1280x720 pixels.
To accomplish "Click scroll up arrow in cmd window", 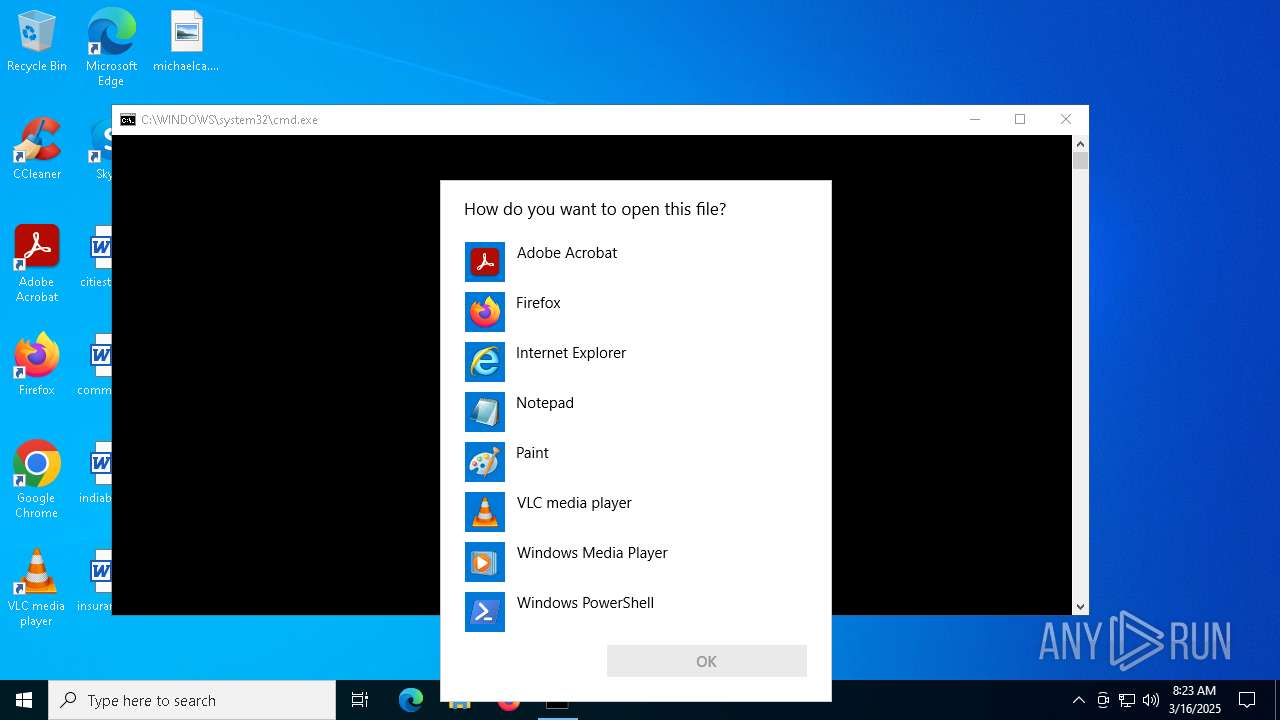I will point(1080,143).
